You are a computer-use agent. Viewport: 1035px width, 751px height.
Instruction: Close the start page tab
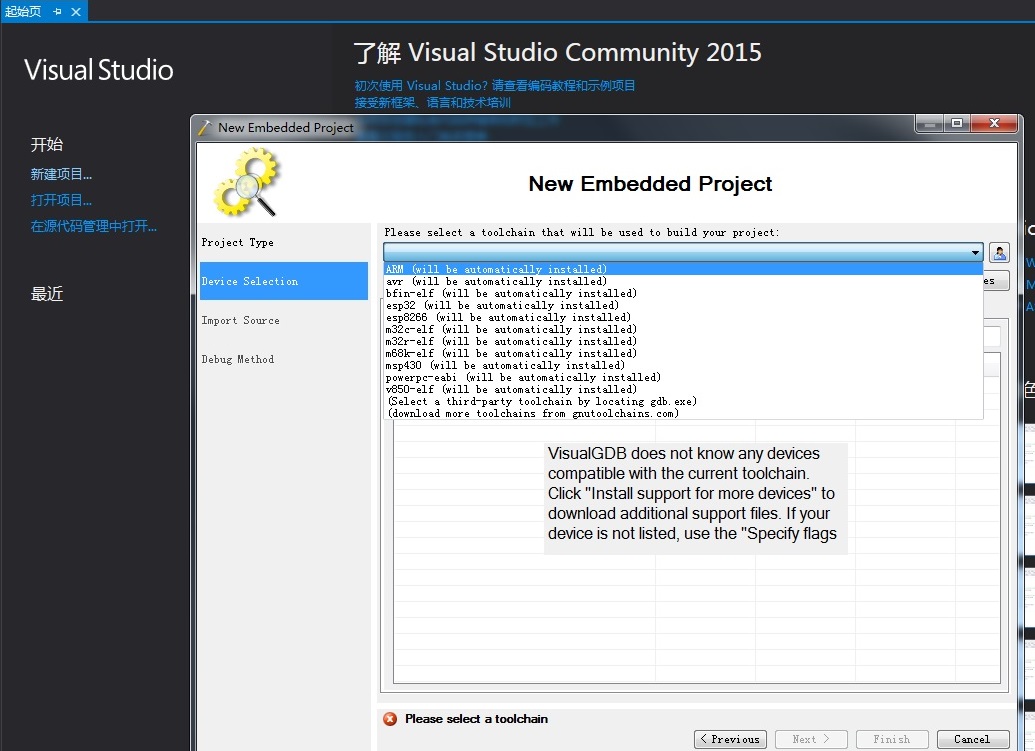pyautogui.click(x=76, y=12)
